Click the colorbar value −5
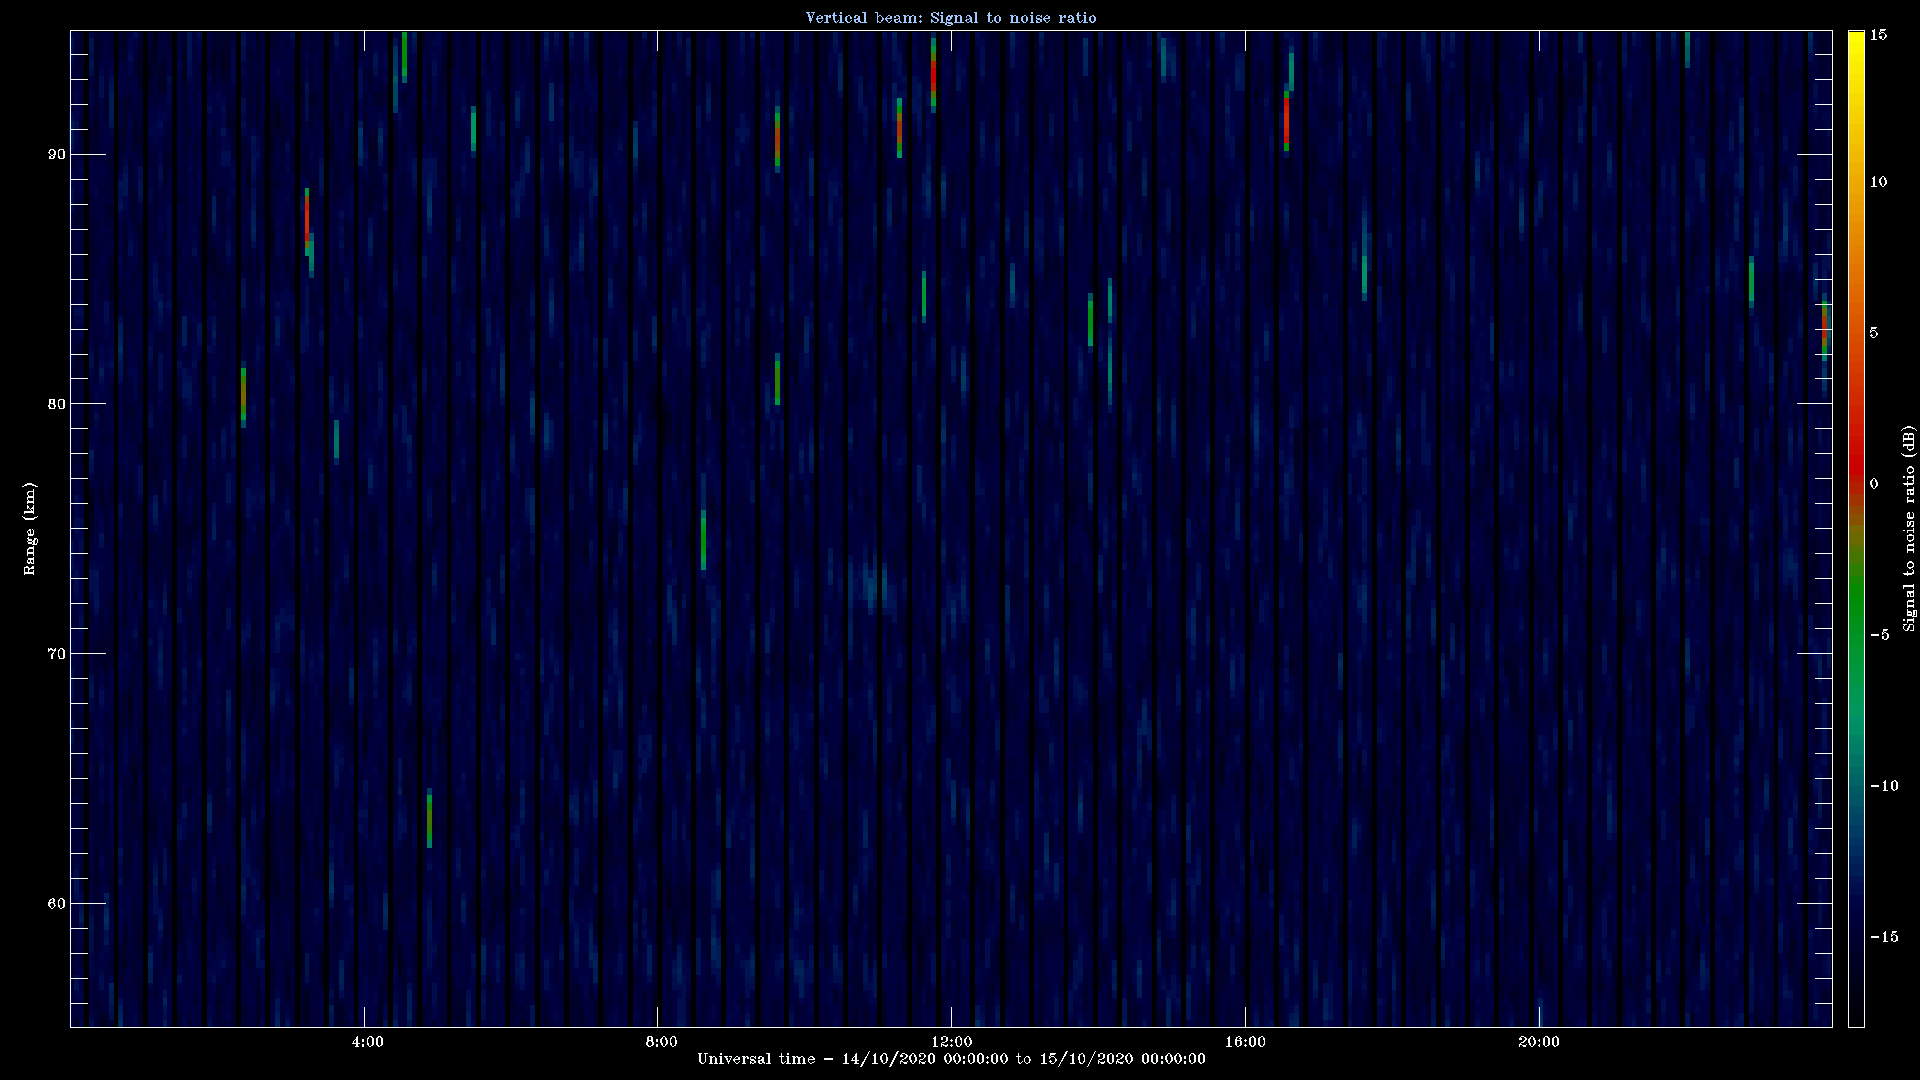Image resolution: width=1920 pixels, height=1080 pixels. pyautogui.click(x=1879, y=635)
